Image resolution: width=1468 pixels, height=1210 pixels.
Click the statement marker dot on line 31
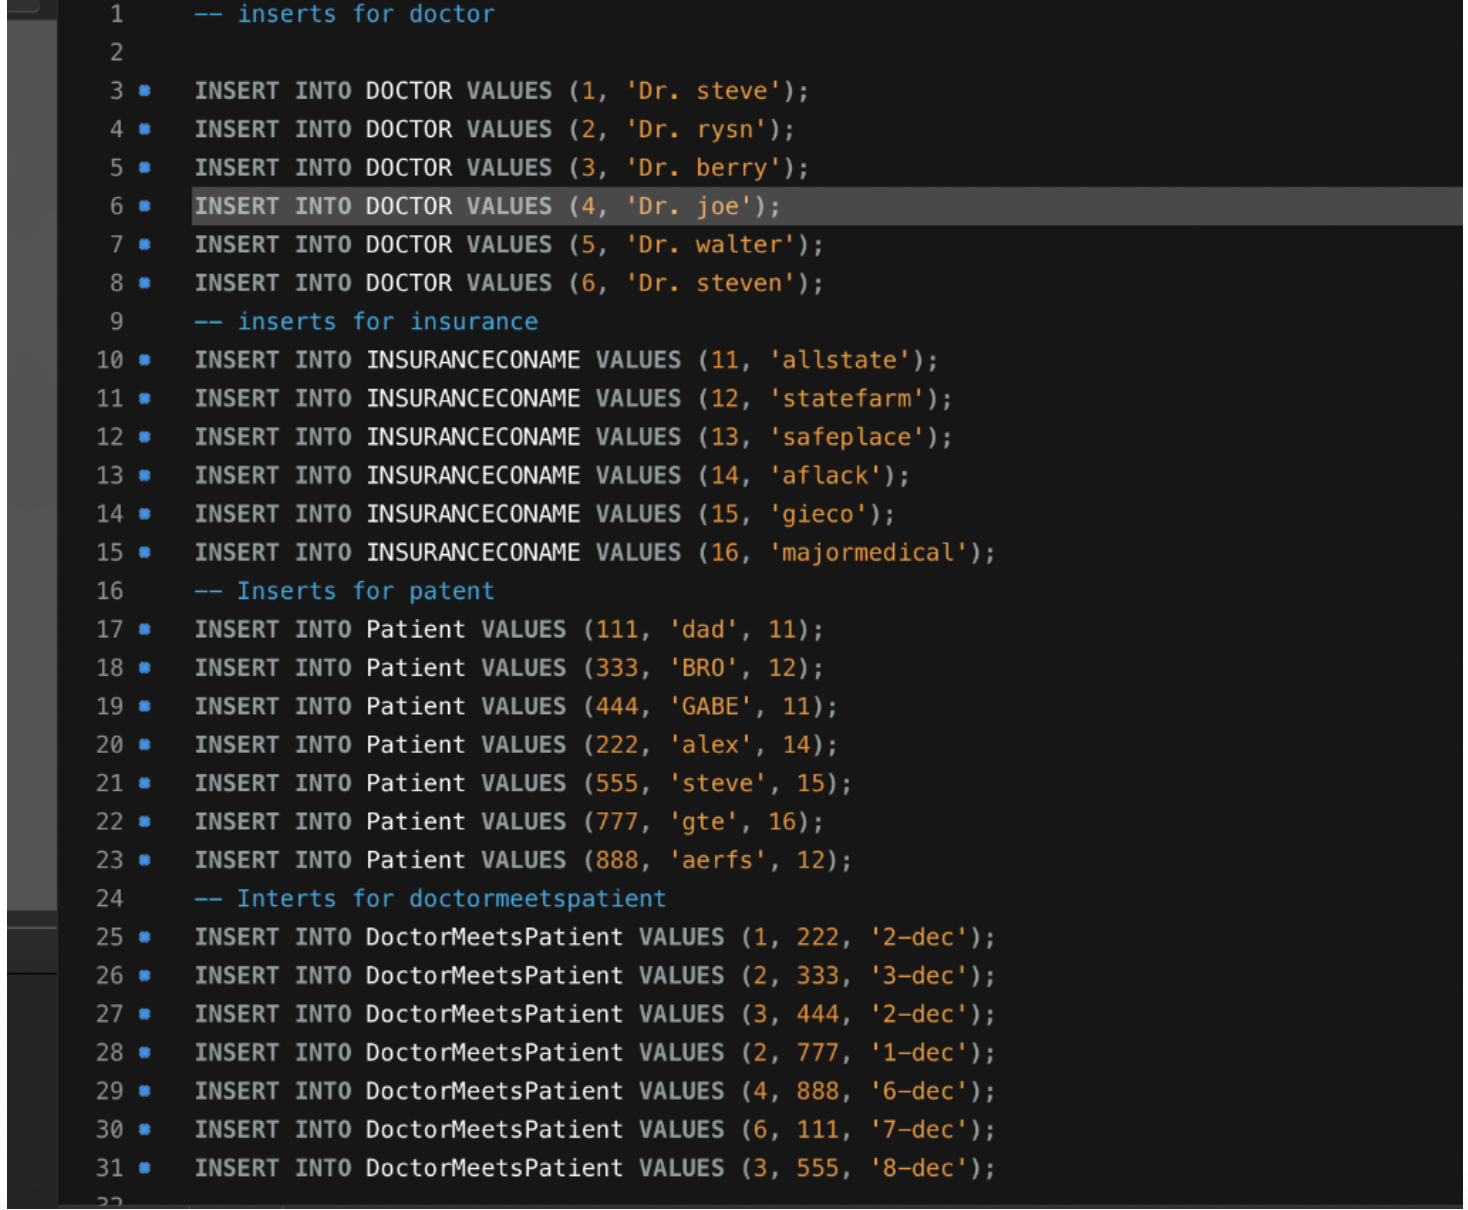(145, 1168)
